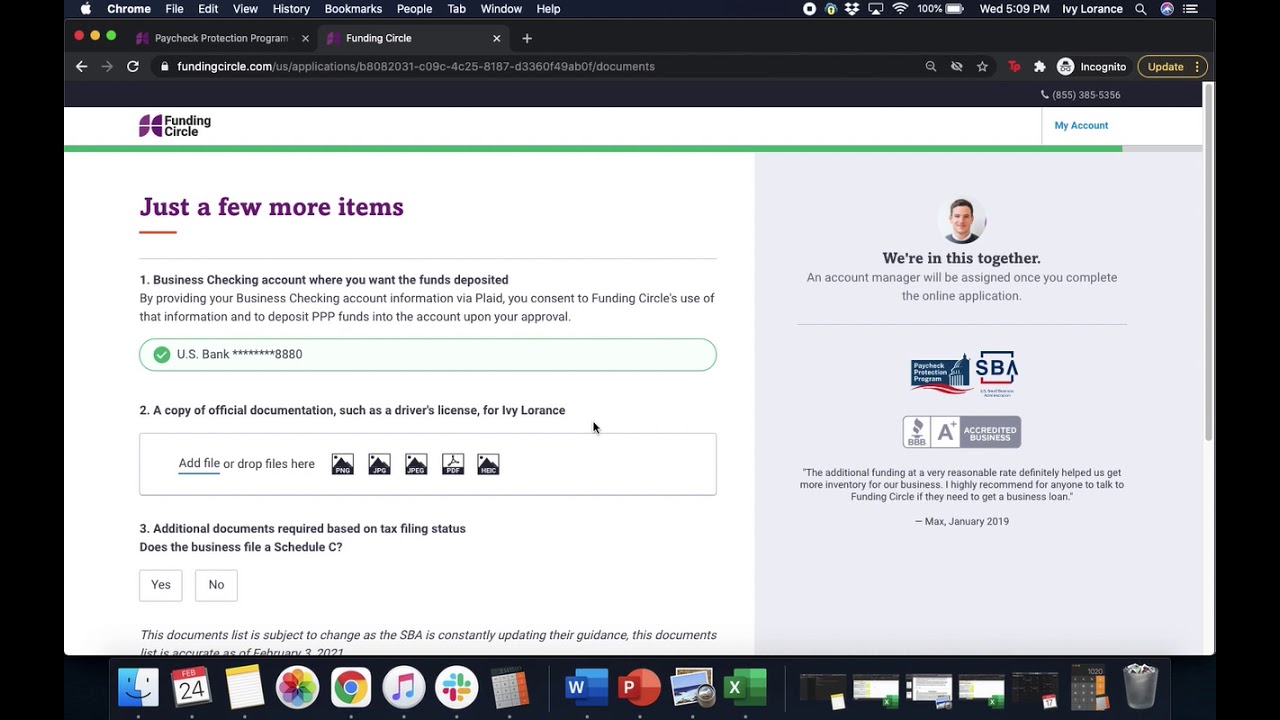Open Finder from the dock
This screenshot has height=720, width=1280.
coord(138,688)
